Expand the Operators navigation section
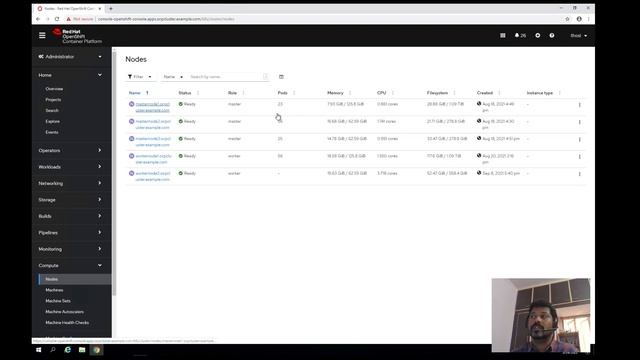The height and width of the screenshot is (360, 640). pos(70,150)
